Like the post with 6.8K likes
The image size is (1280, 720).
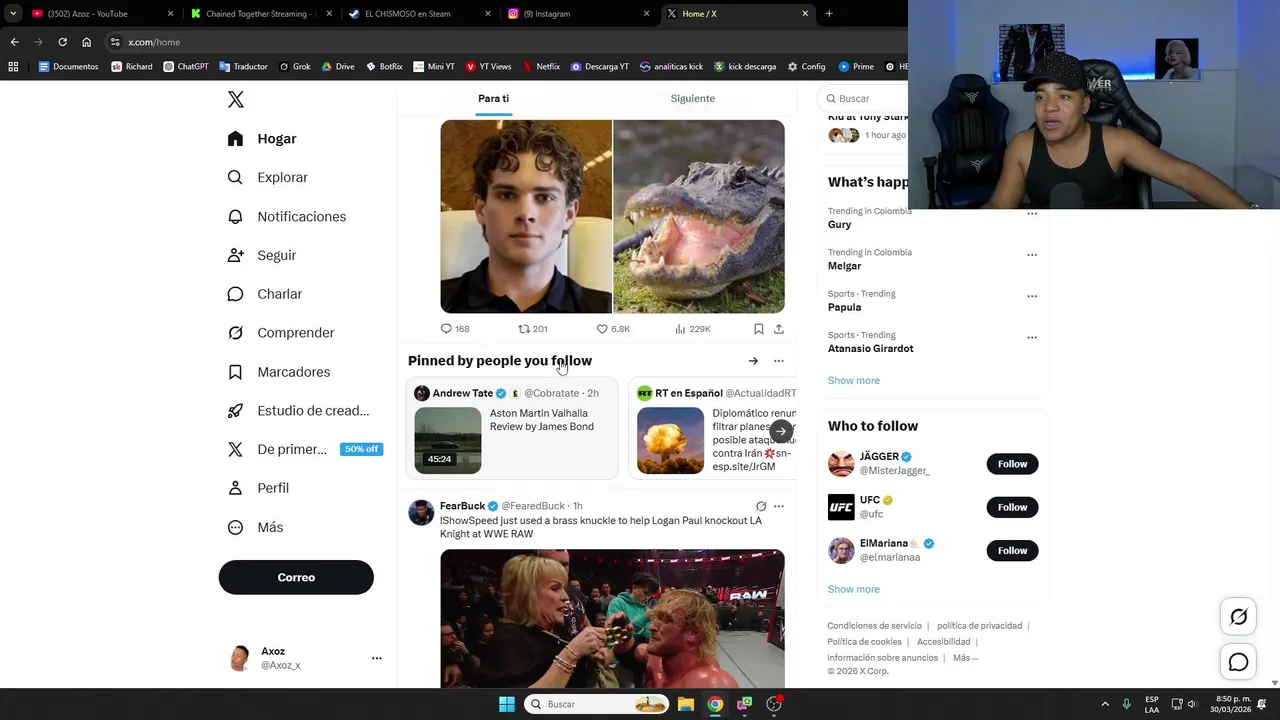tap(602, 329)
